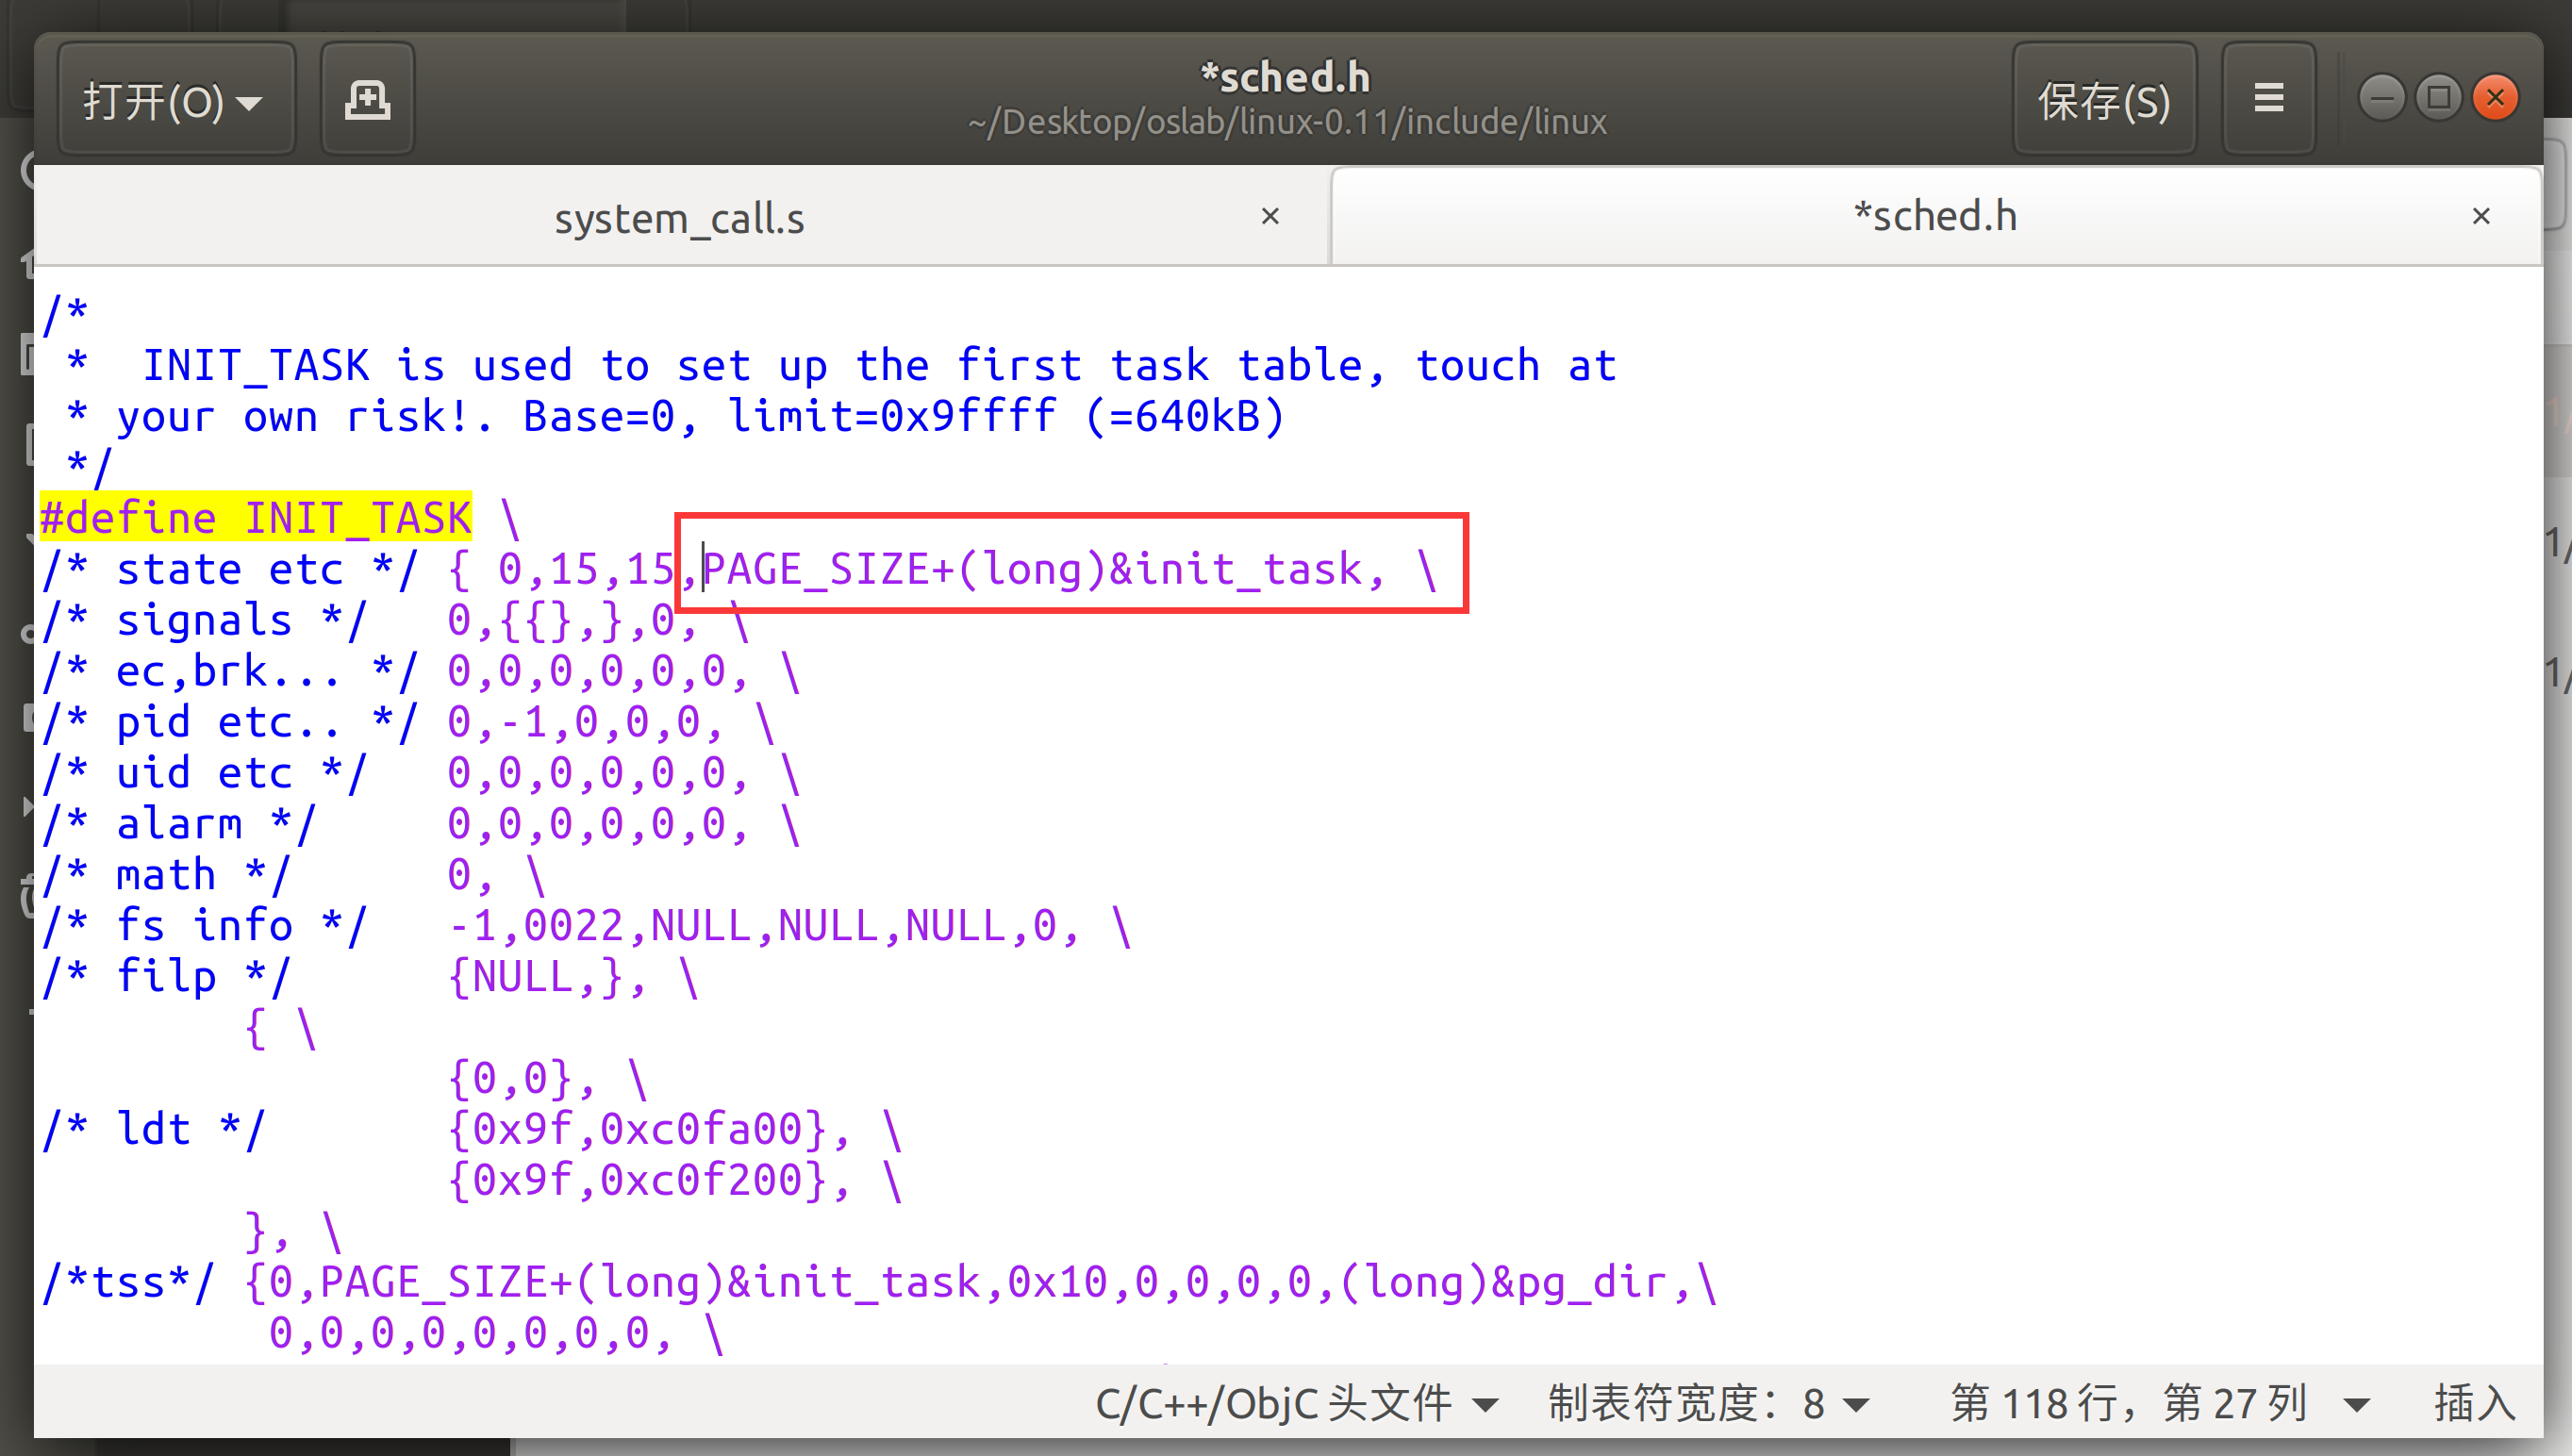Maximize the gedit window
The image size is (2572, 1456).
click(2438, 98)
